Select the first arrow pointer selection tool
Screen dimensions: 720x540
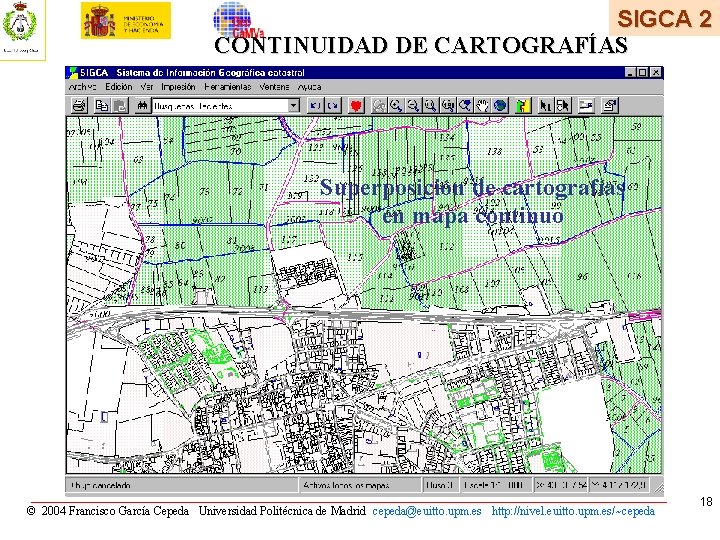pos(545,106)
